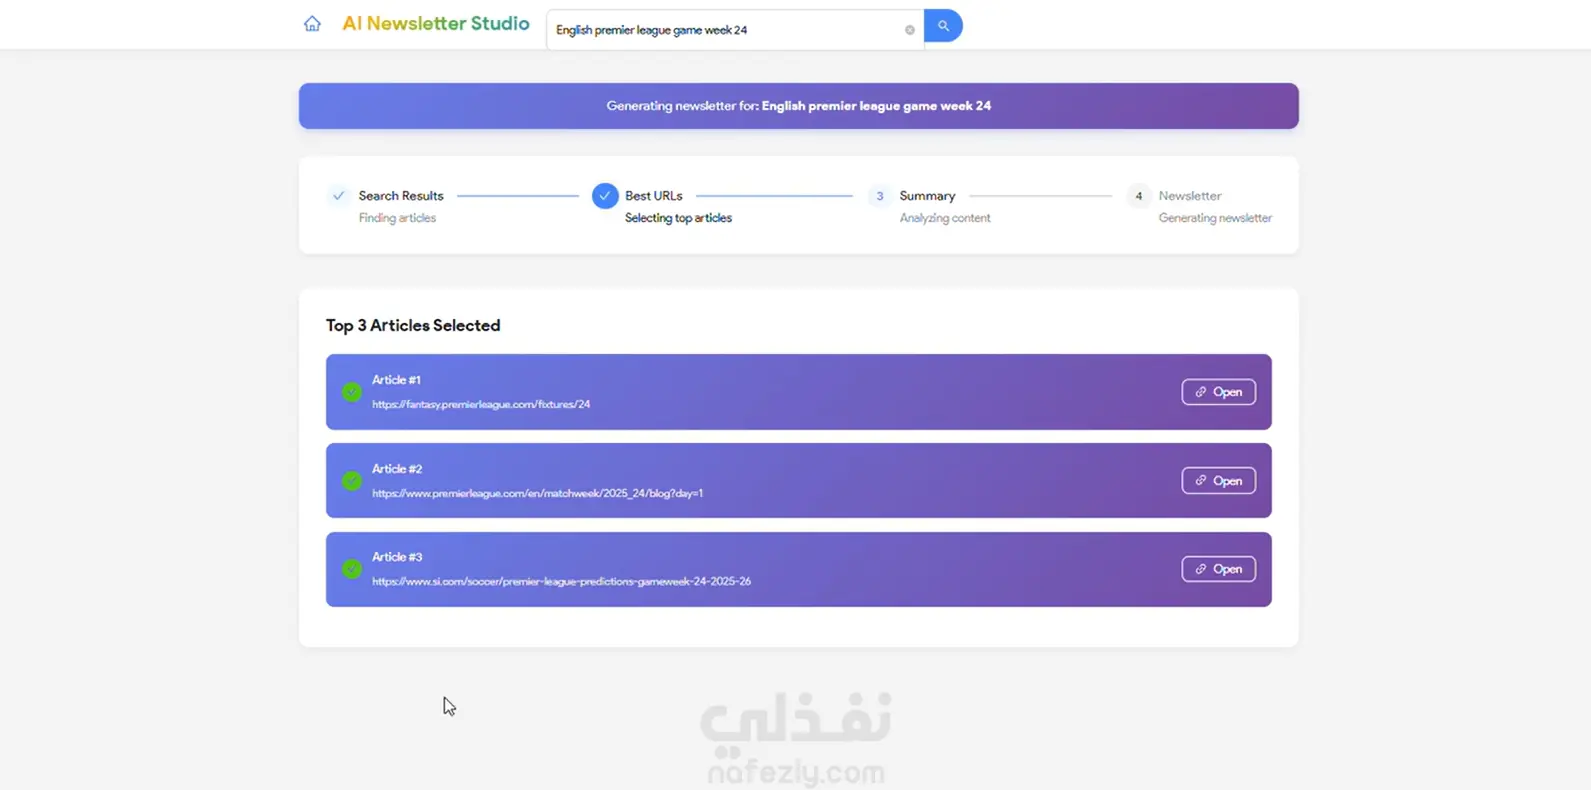Click the fantasy.premierleague.com fixtures URL
Viewport: 1591px width, 790px height.
pos(481,404)
